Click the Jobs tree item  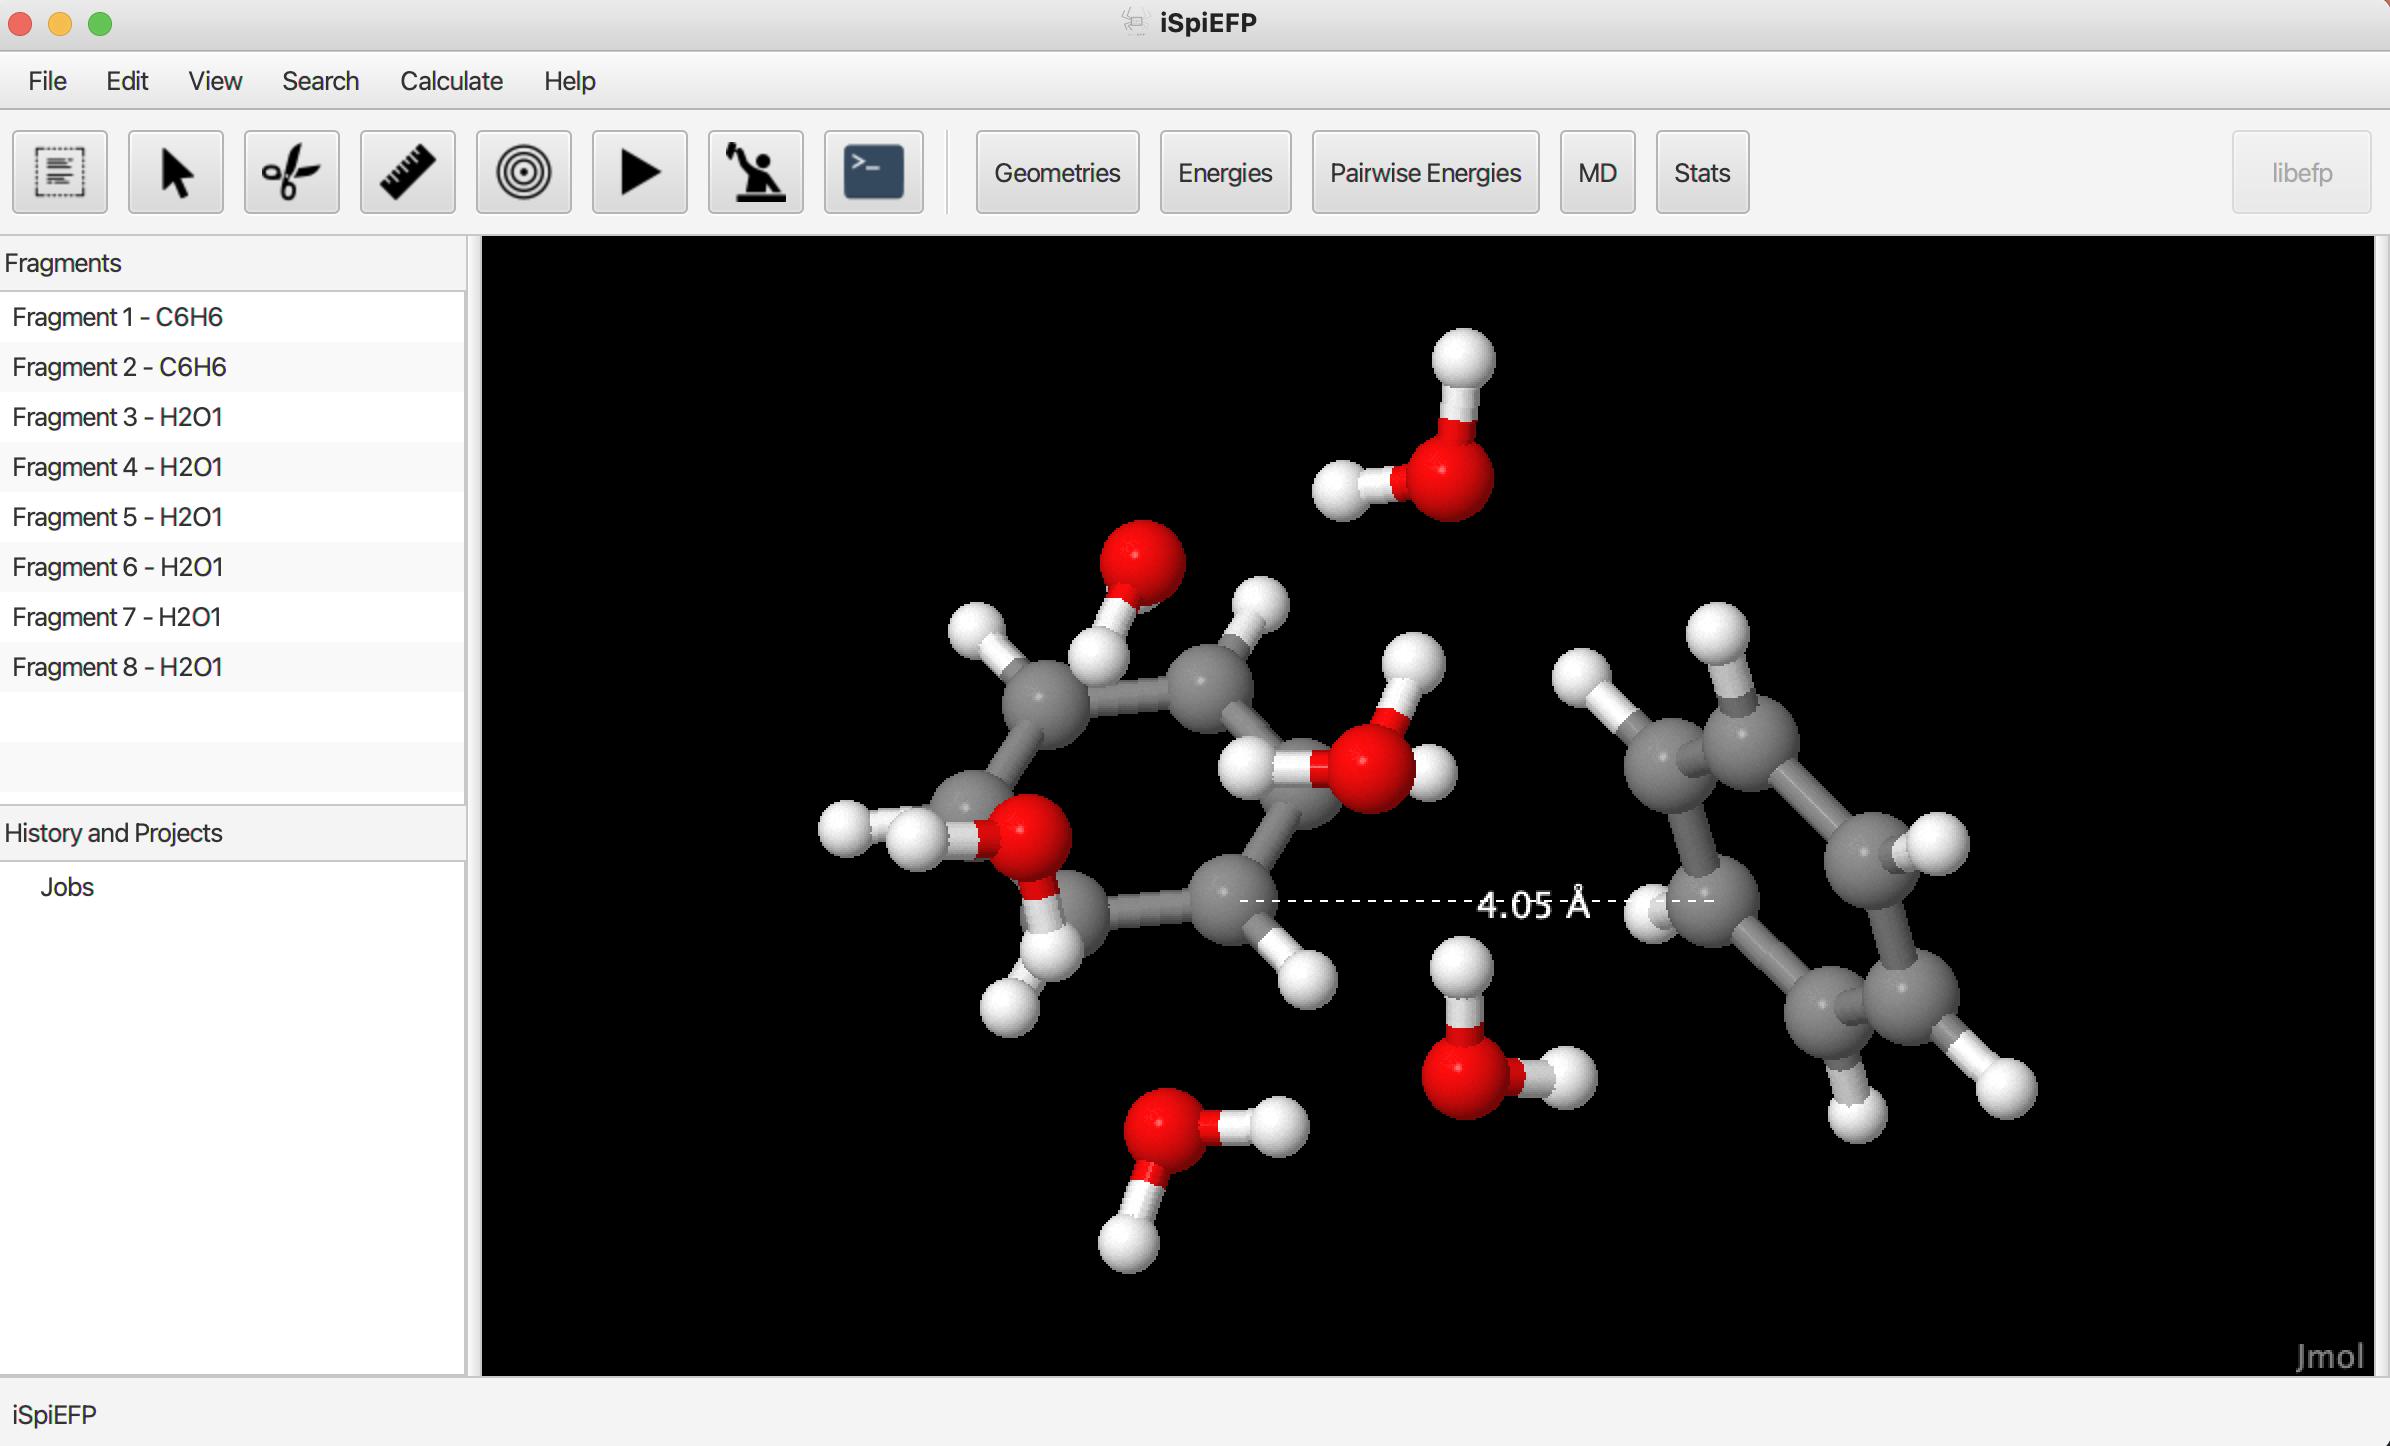(67, 887)
